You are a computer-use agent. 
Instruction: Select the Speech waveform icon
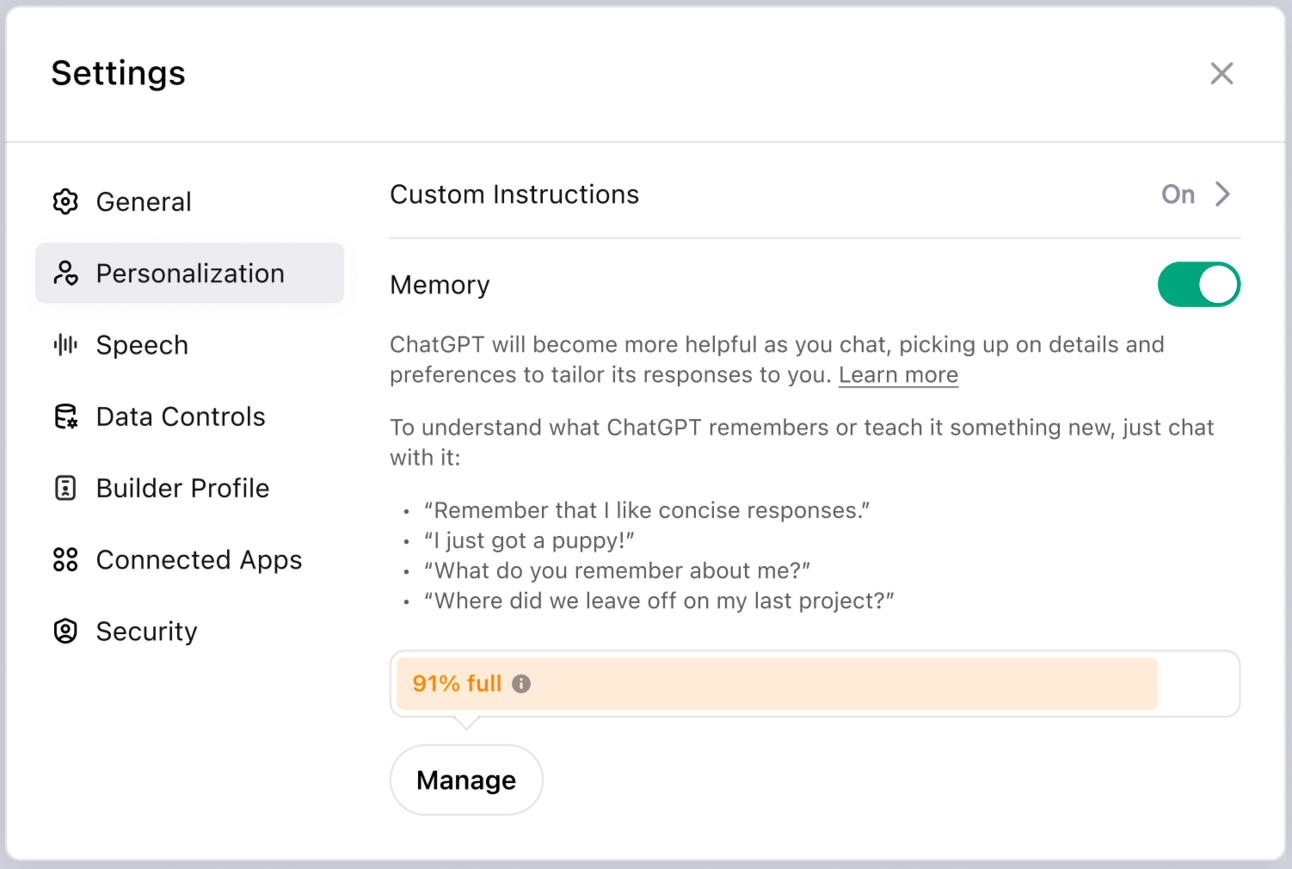click(x=65, y=344)
